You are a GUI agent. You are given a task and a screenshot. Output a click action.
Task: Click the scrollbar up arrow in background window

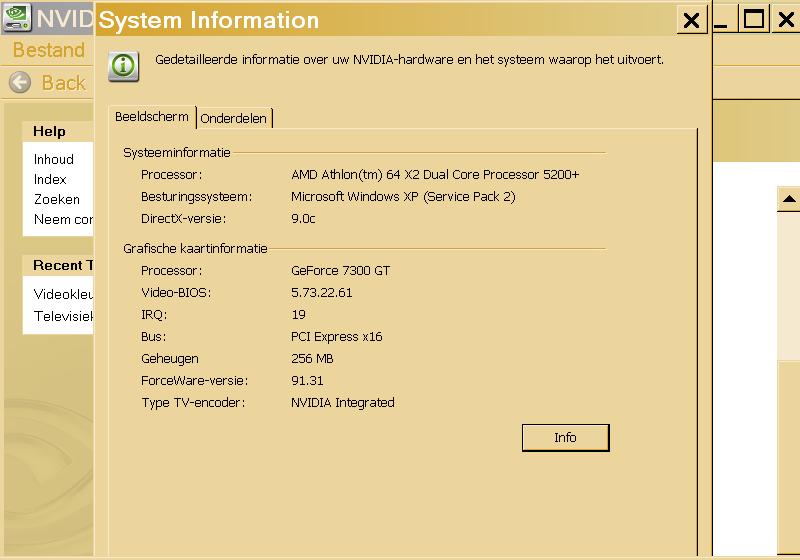789,199
